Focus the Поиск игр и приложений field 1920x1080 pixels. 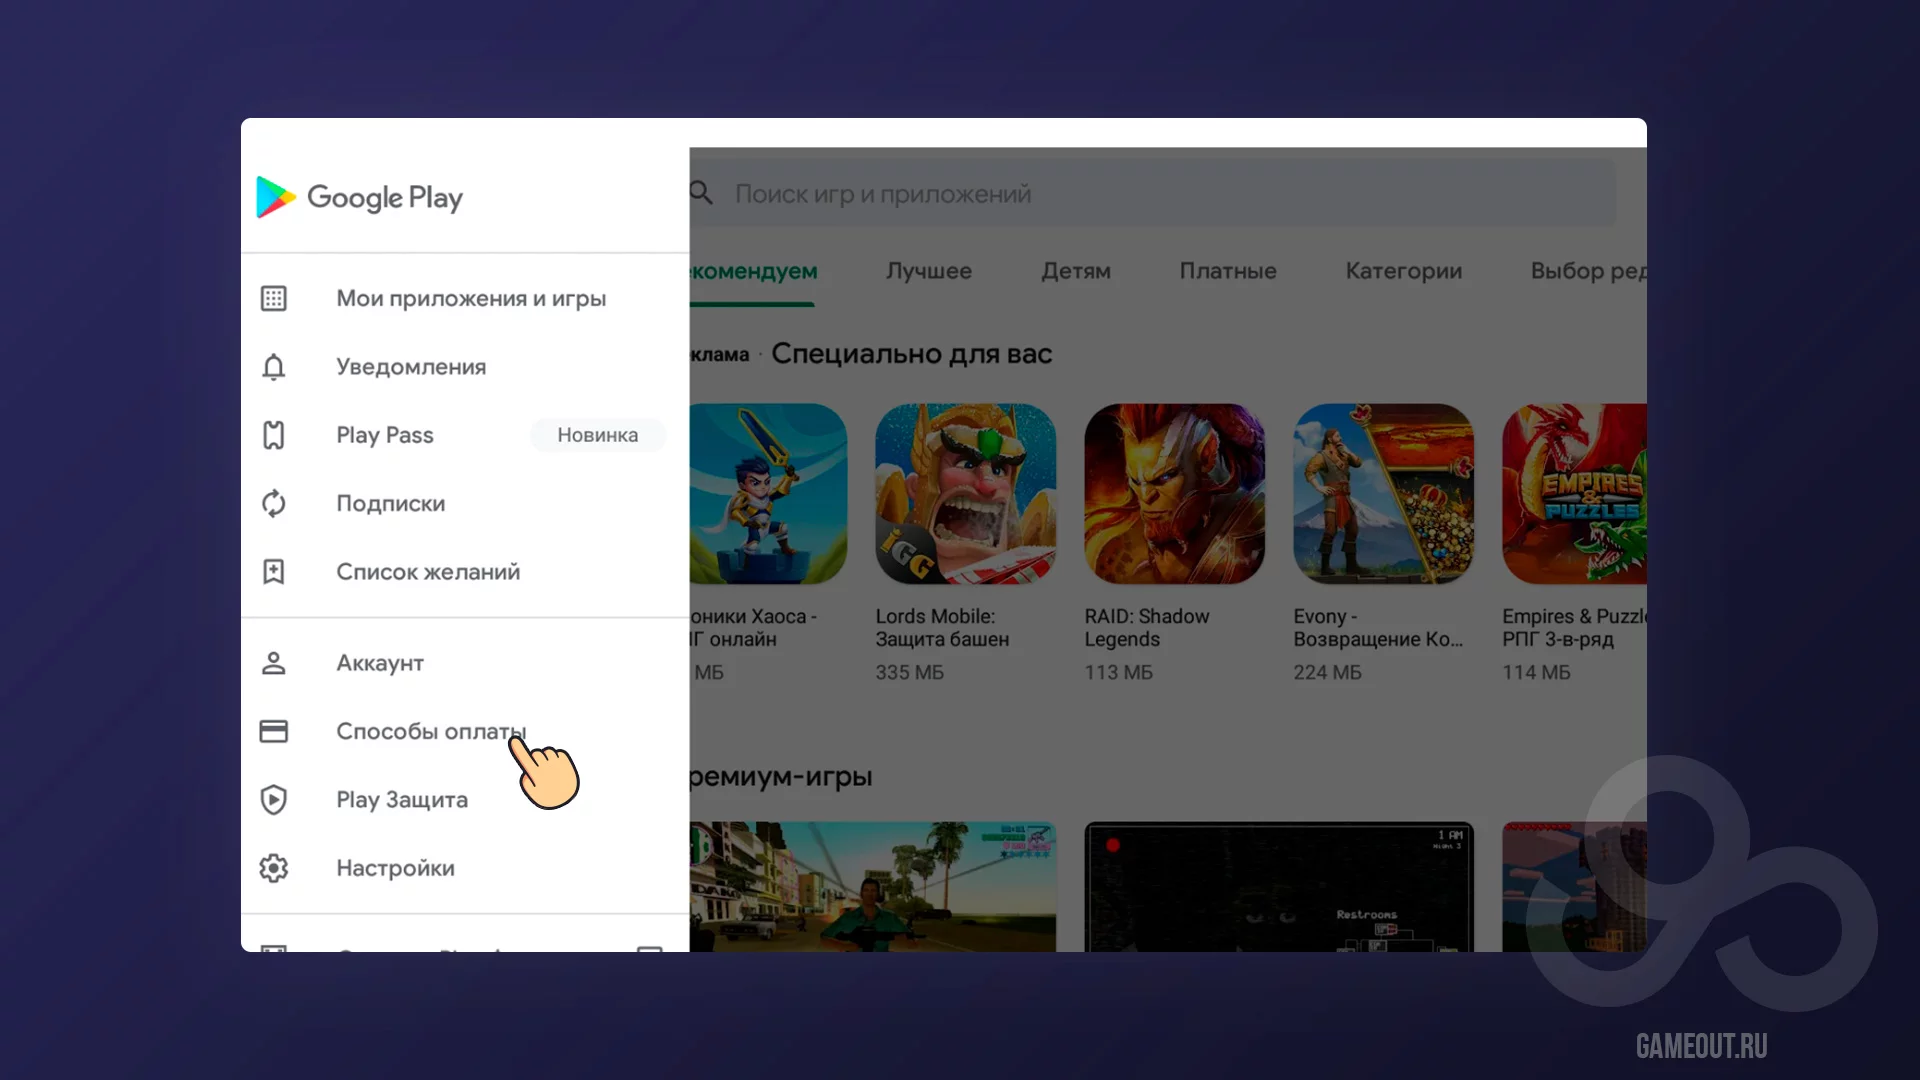click(x=1150, y=194)
